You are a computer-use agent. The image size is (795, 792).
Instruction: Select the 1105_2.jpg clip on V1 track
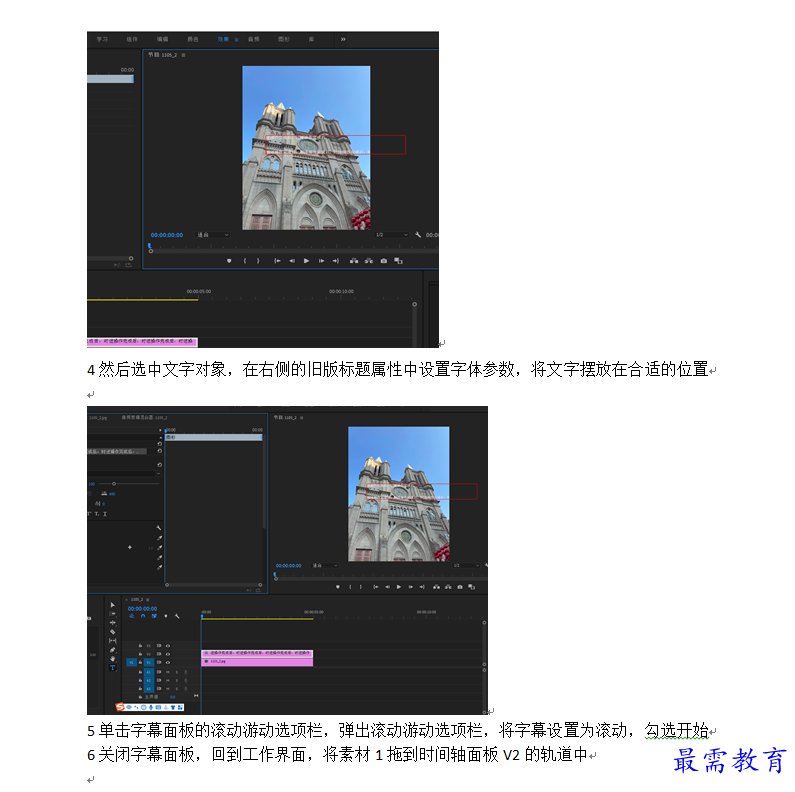257,662
